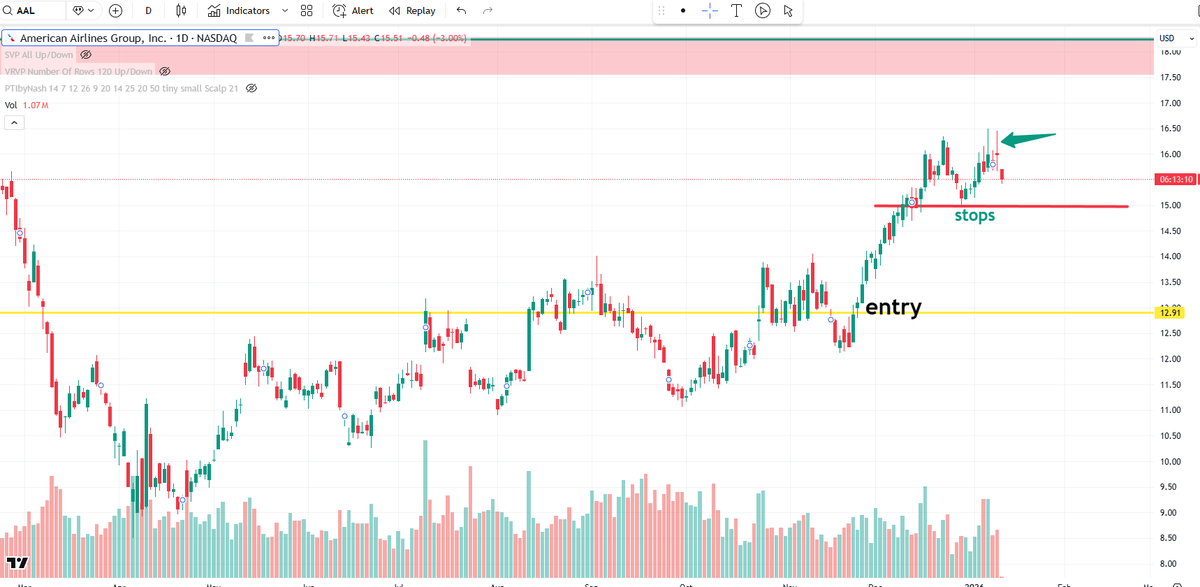Select the crosshair cursor tool
This screenshot has height=587, width=1200.
(x=710, y=10)
